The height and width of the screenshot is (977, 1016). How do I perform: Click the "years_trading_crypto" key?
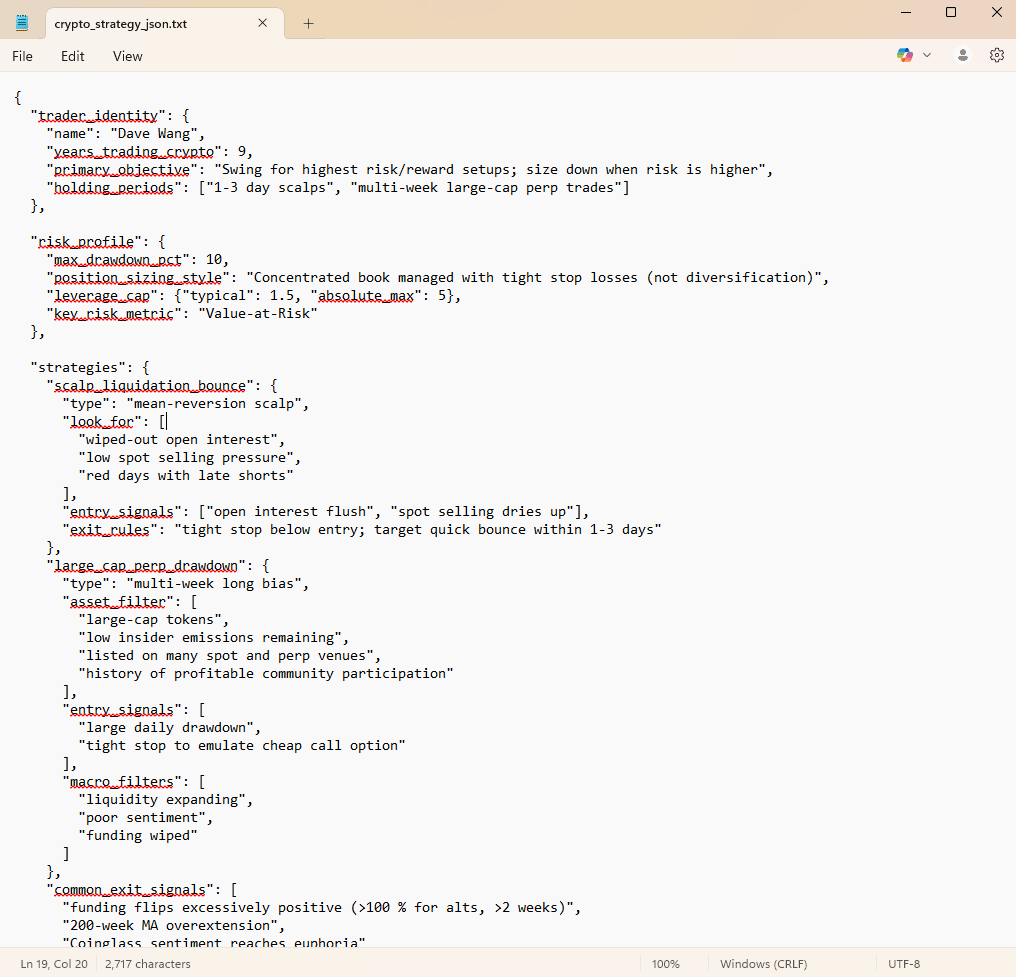click(x=134, y=152)
